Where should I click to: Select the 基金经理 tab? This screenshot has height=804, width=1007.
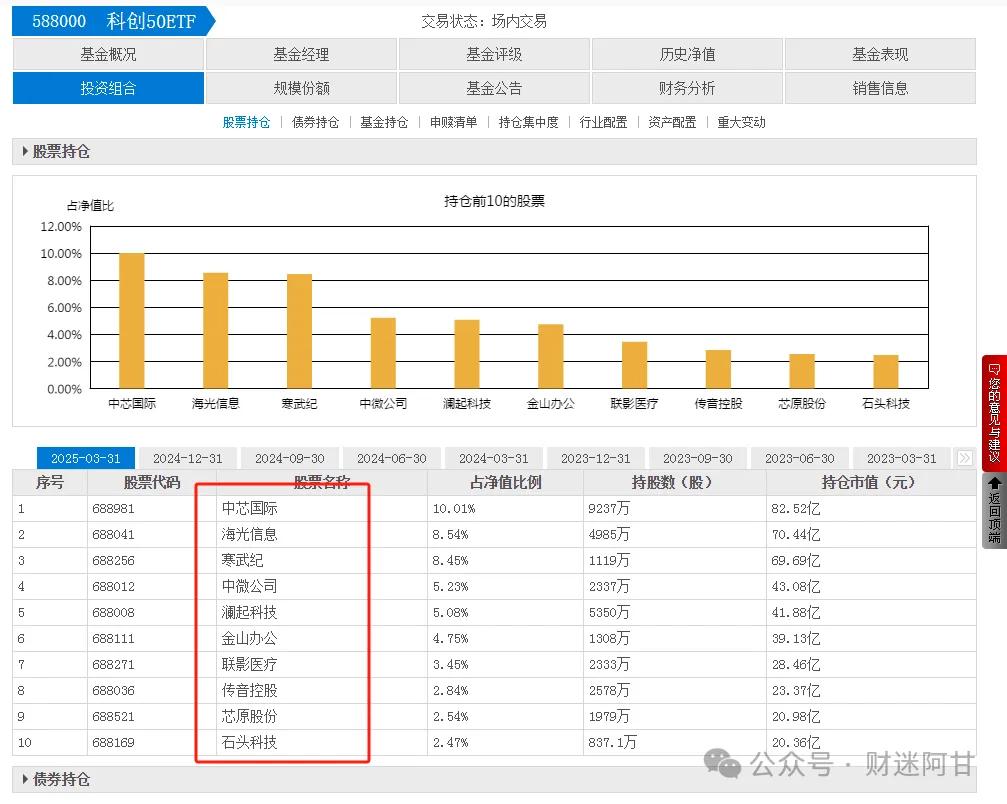point(300,54)
